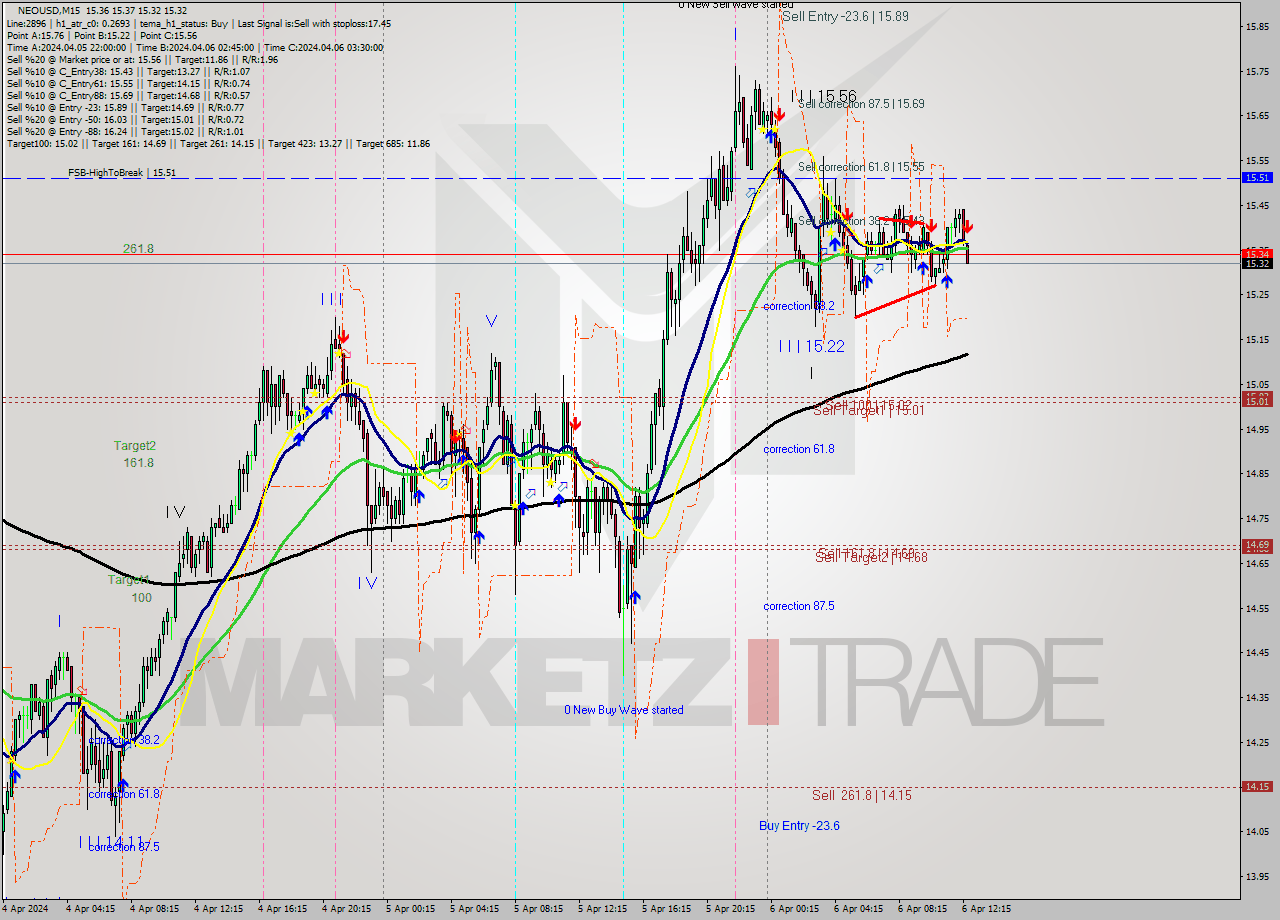This screenshot has height=920, width=1280.
Task: Click the 14.45 price axis value
Action: click(x=1257, y=653)
